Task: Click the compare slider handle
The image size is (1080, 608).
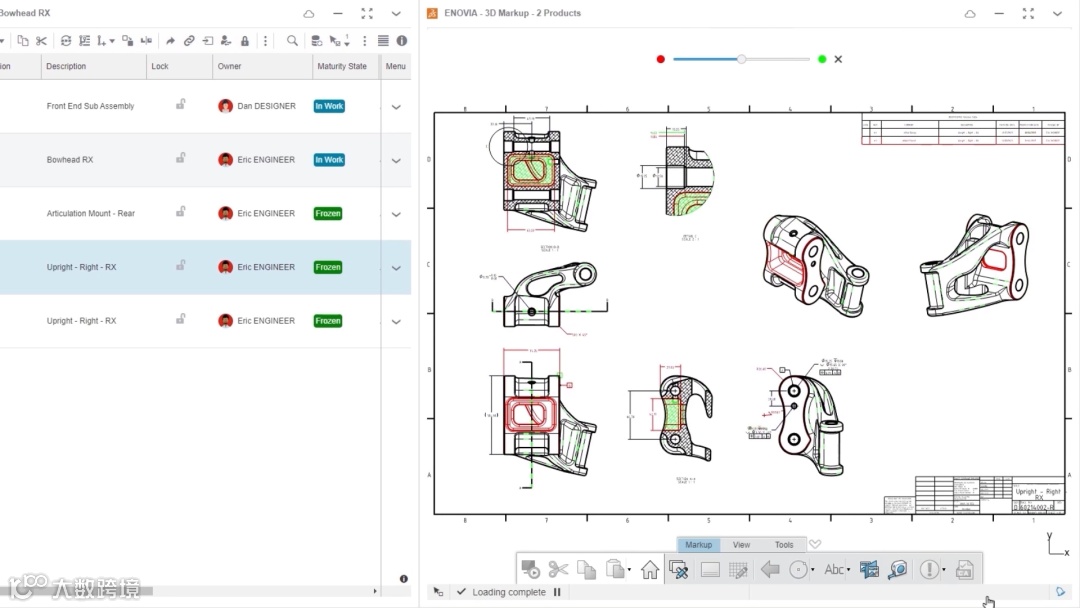Action: click(x=741, y=59)
